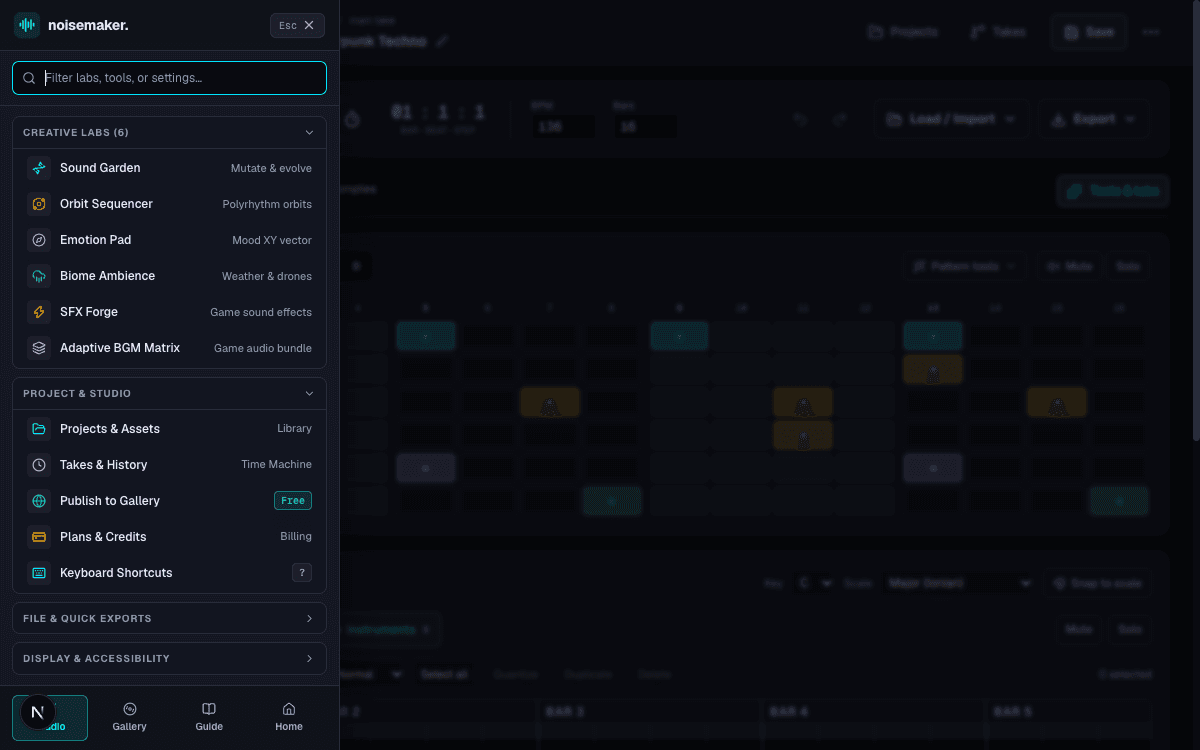Screen dimensions: 1200x750
Task: Open Projects from the top header
Action: point(903,32)
